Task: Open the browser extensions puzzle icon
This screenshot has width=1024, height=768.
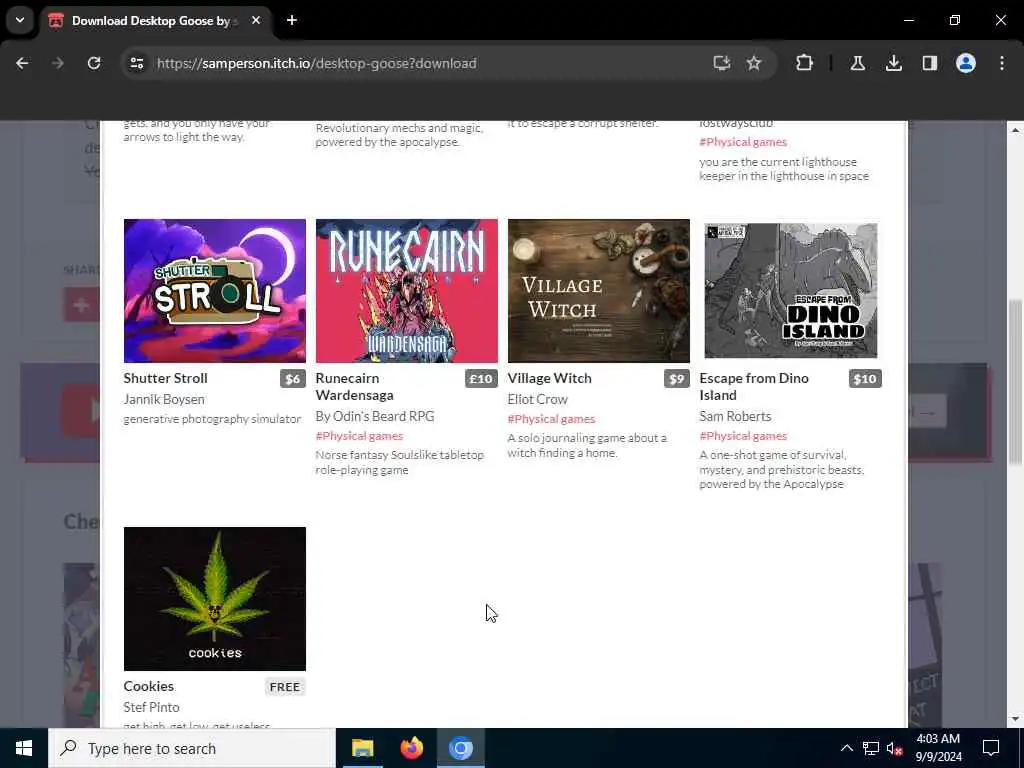Action: (805, 63)
